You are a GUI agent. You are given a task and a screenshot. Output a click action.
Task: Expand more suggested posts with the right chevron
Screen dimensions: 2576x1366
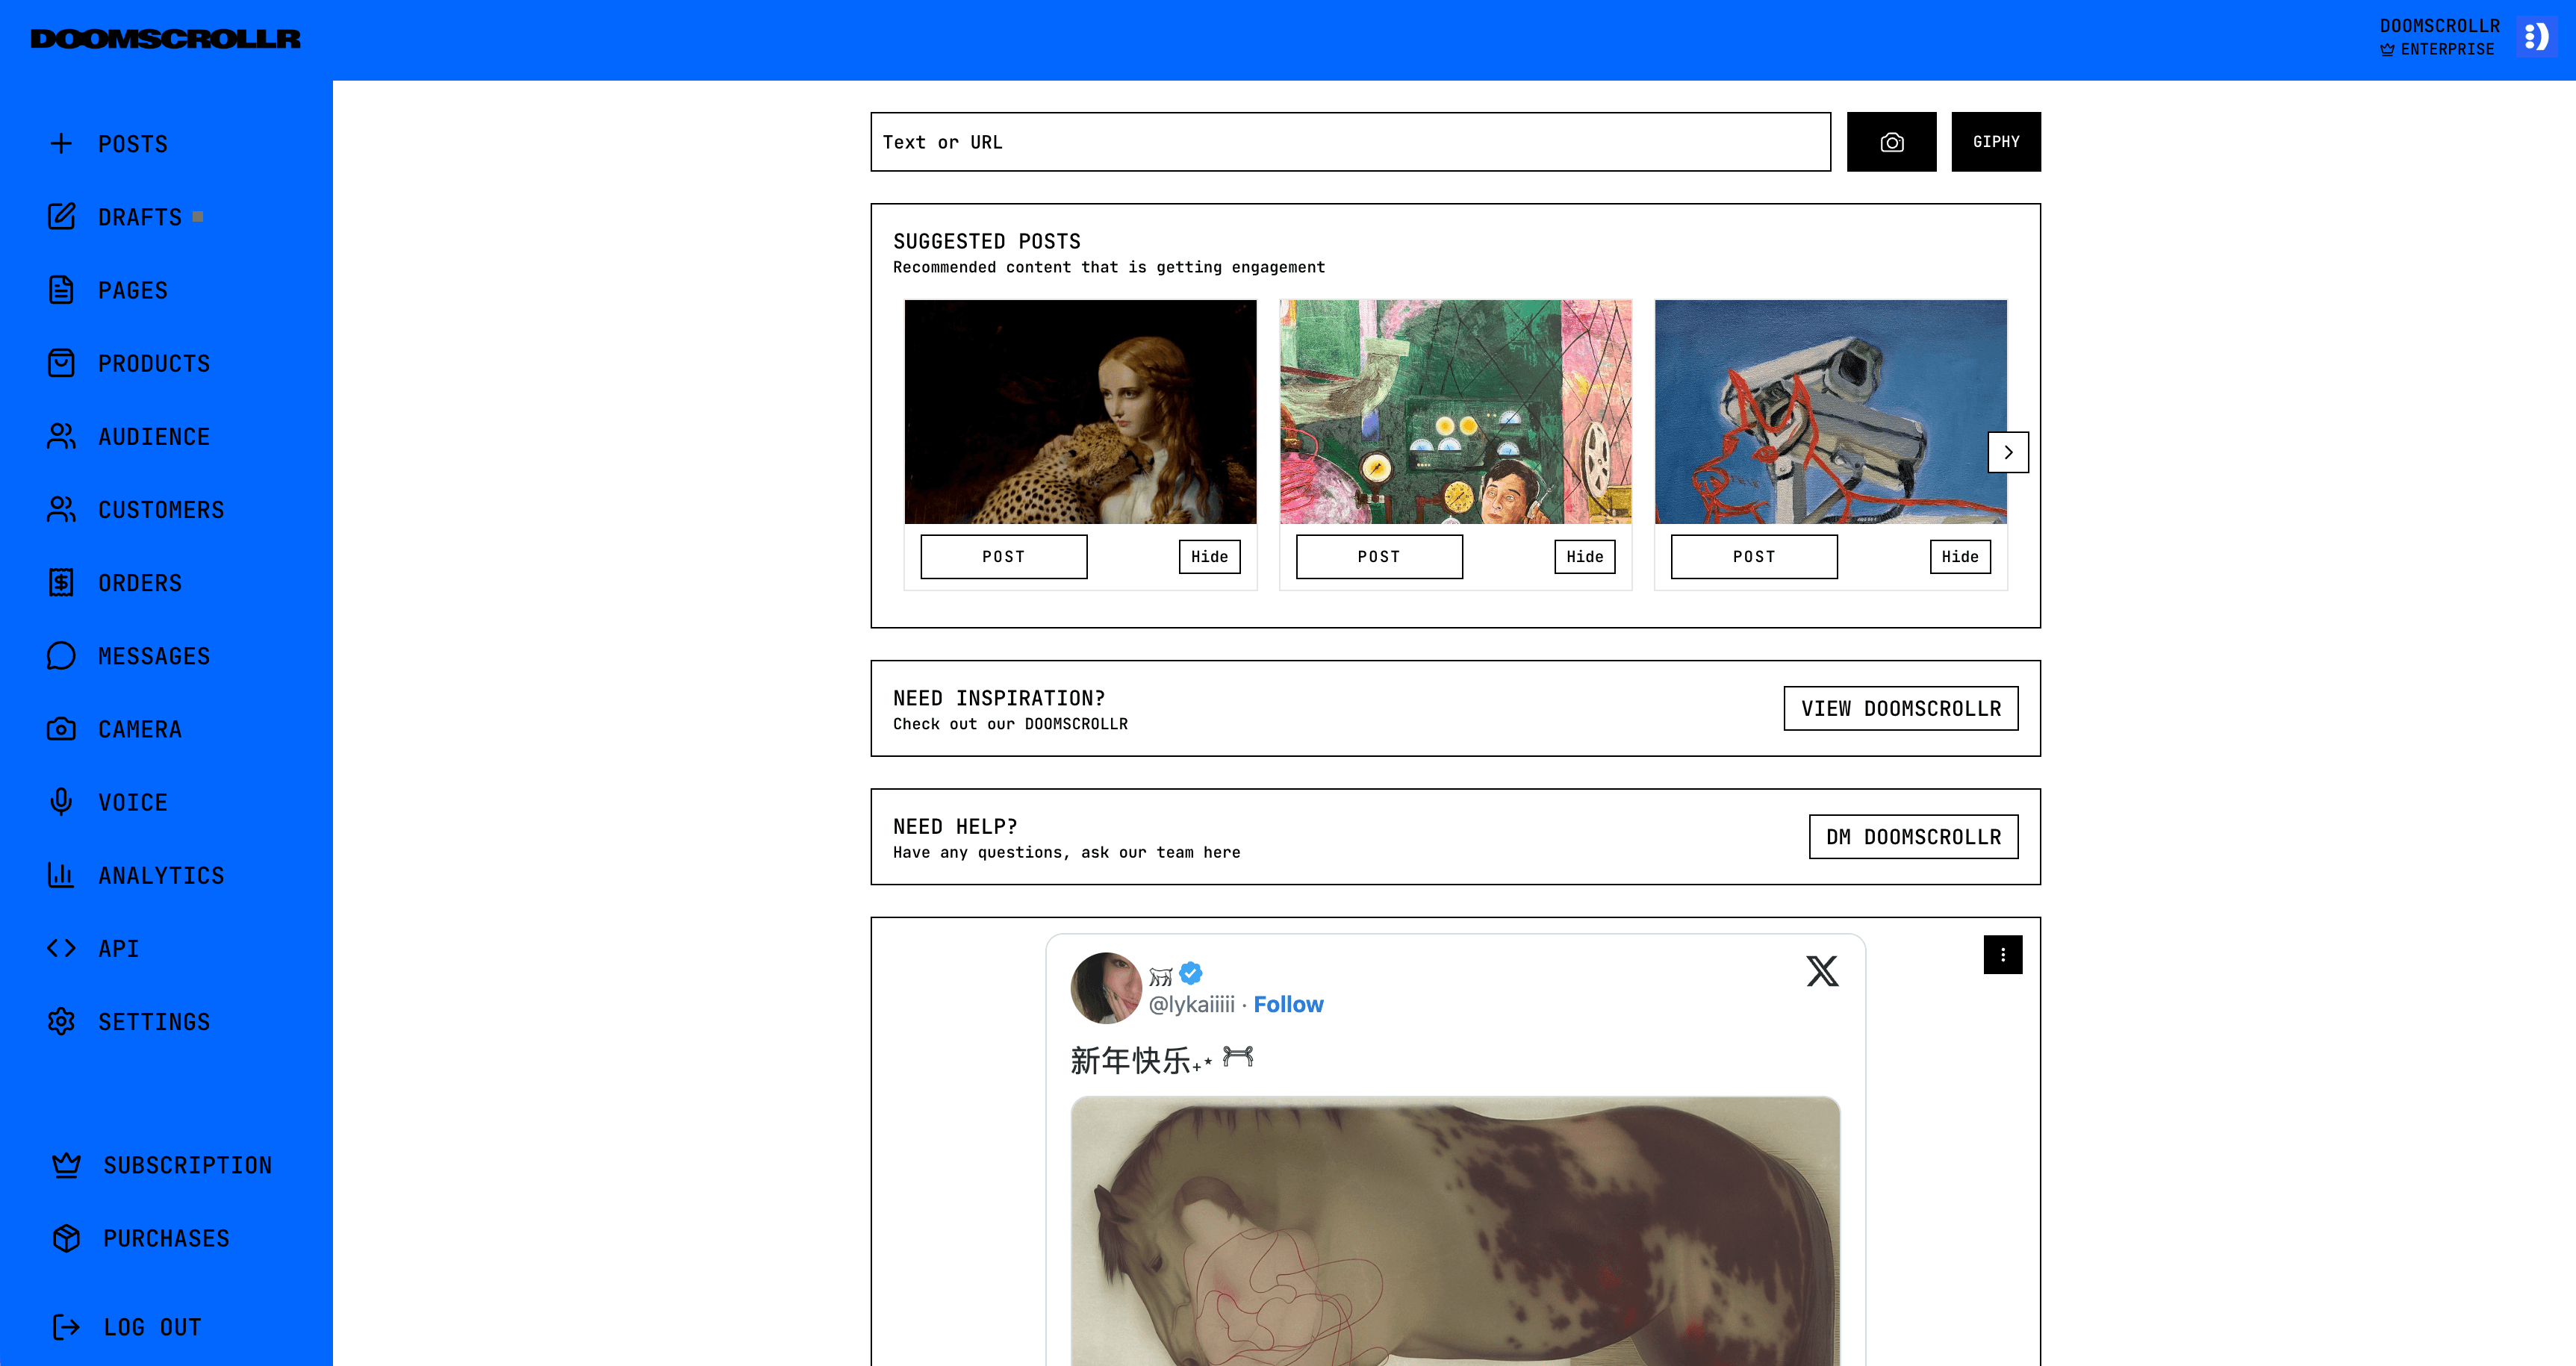[2008, 452]
